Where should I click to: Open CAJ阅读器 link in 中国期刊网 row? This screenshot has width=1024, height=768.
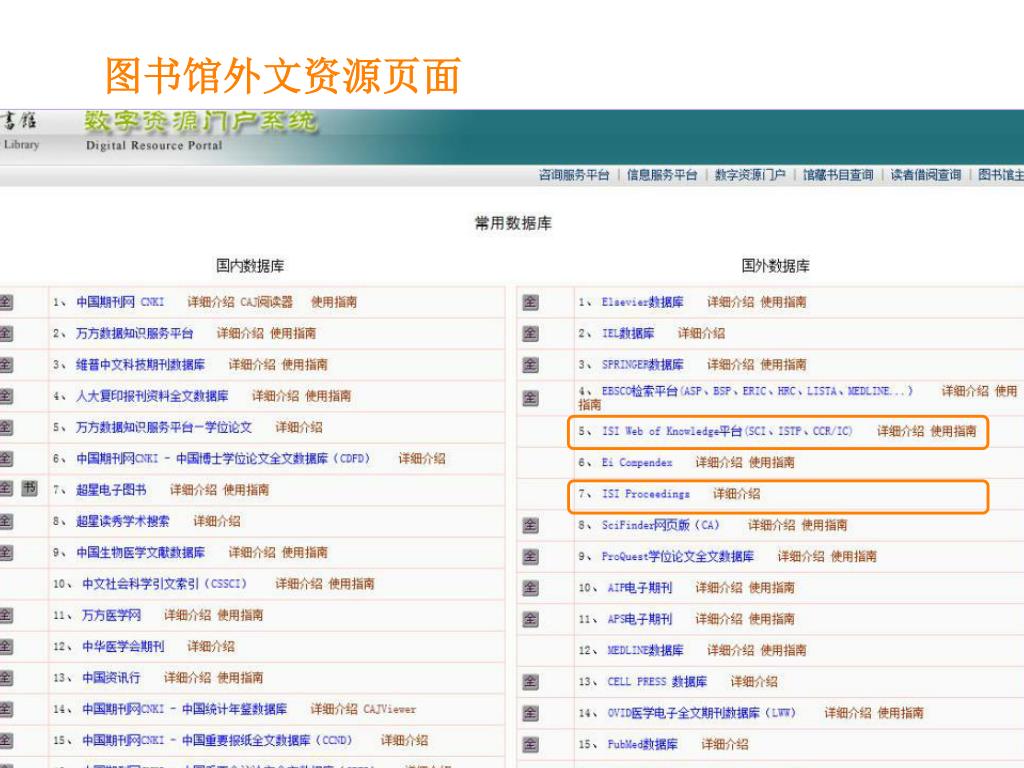pyautogui.click(x=266, y=302)
